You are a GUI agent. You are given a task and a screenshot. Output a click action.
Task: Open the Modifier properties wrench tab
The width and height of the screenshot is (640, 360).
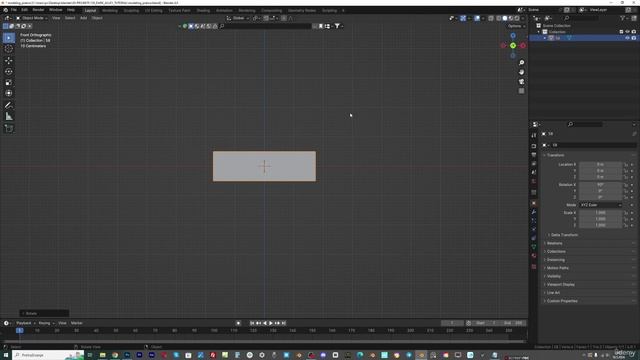coord(534,212)
